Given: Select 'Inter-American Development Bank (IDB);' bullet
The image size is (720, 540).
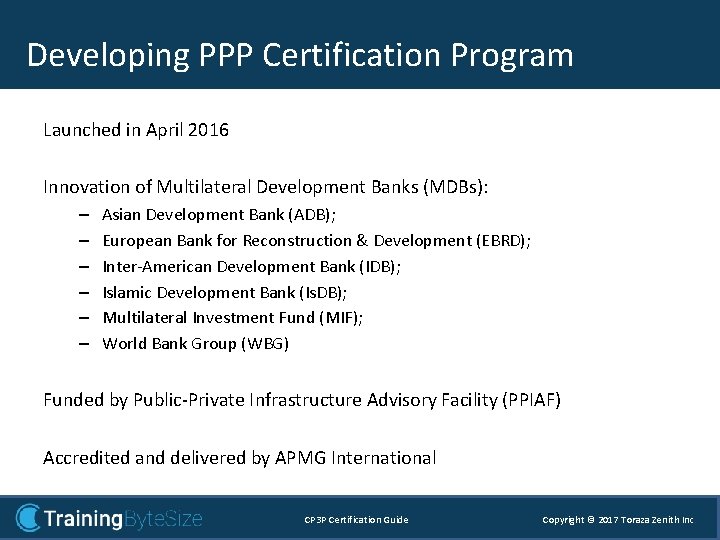Looking at the screenshot, I should point(251,267).
